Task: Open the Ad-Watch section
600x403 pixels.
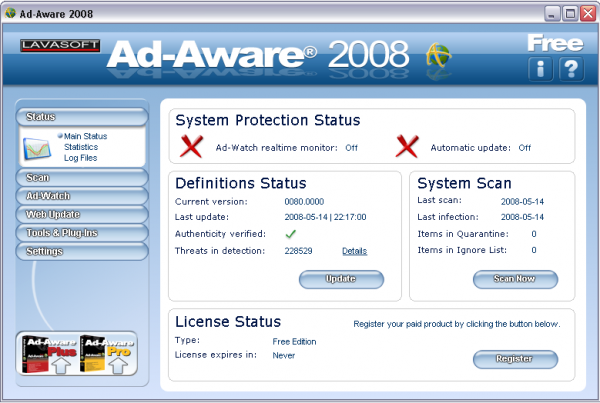Action: 82,196
